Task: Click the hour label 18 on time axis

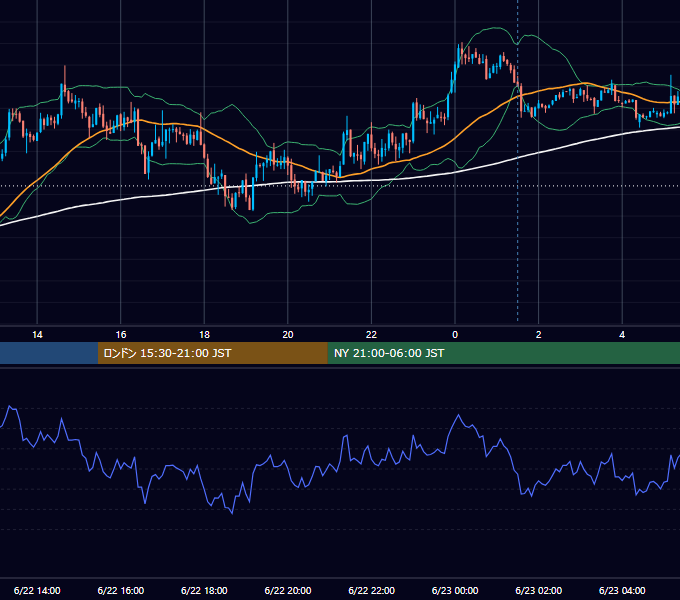Action: pyautogui.click(x=204, y=335)
